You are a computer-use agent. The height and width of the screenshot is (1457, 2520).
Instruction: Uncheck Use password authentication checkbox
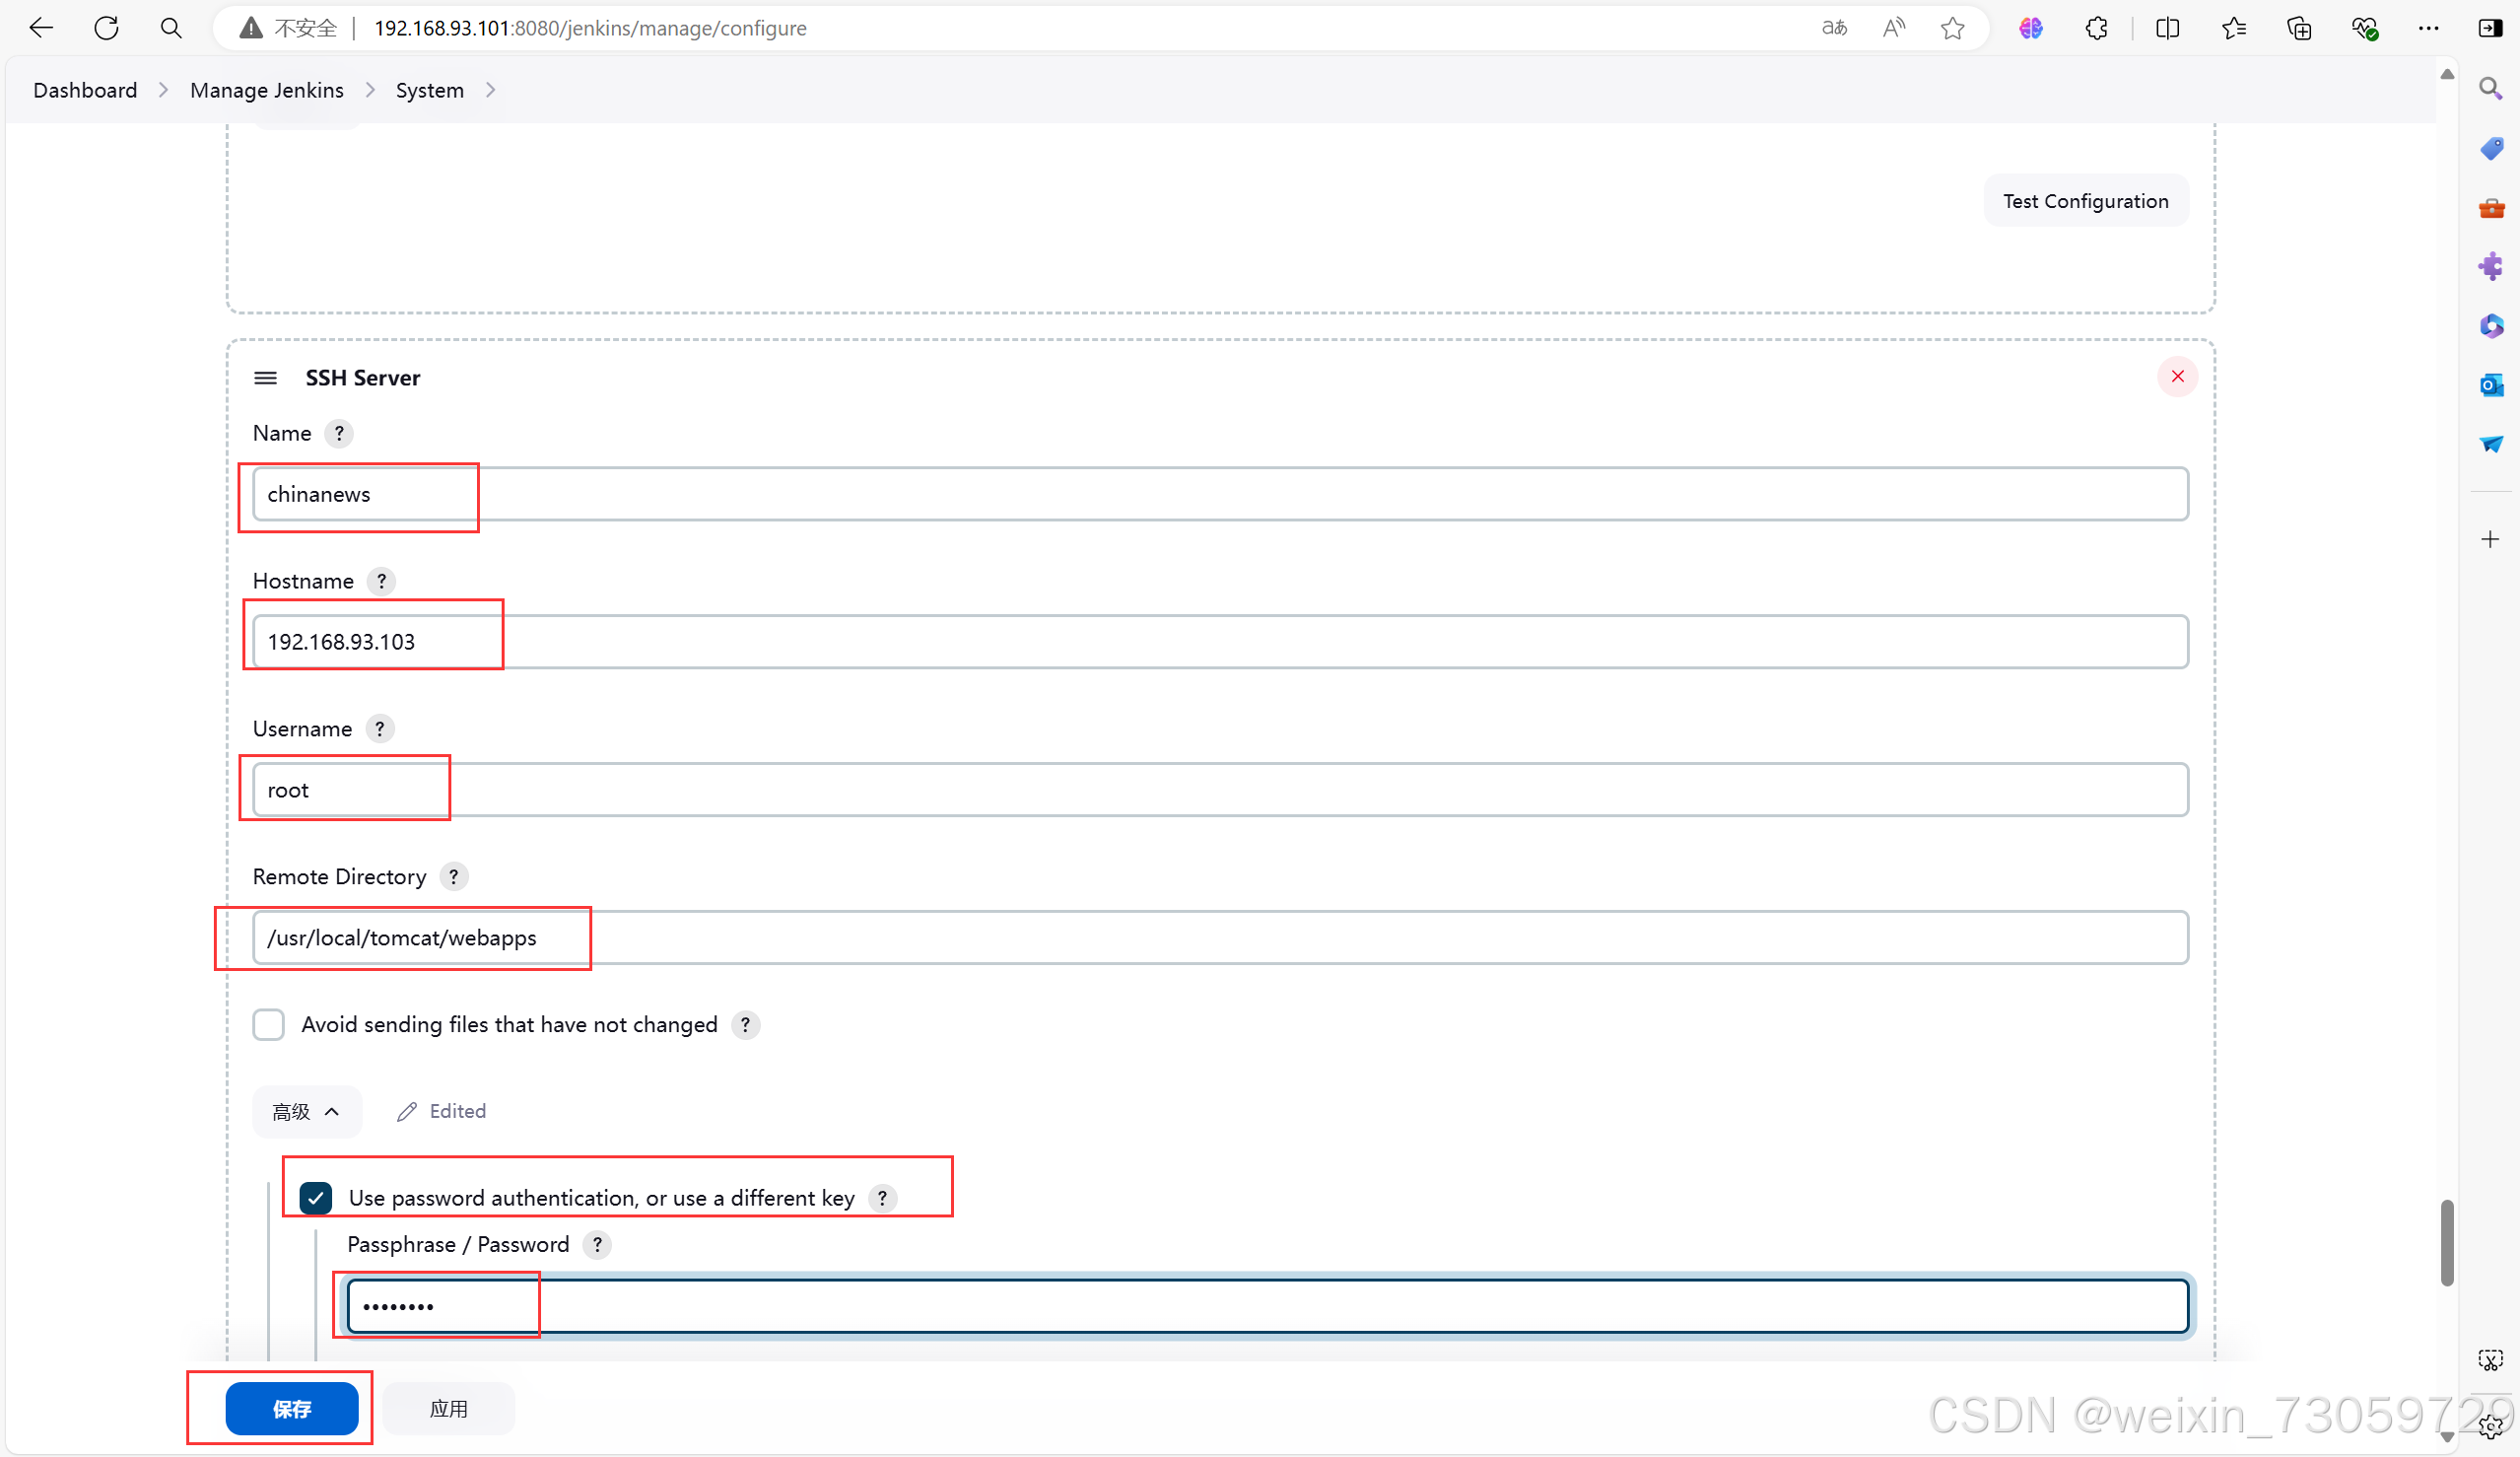pyautogui.click(x=315, y=1198)
